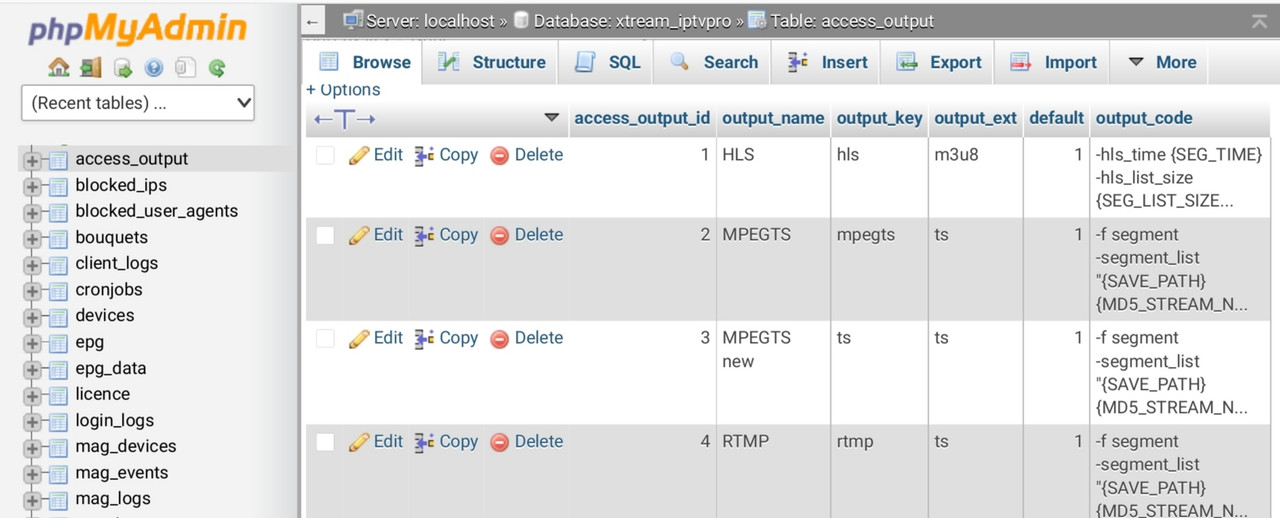The width and height of the screenshot is (1280, 518).
Task: Click the back arrow panel toggle button
Action: tap(313, 21)
